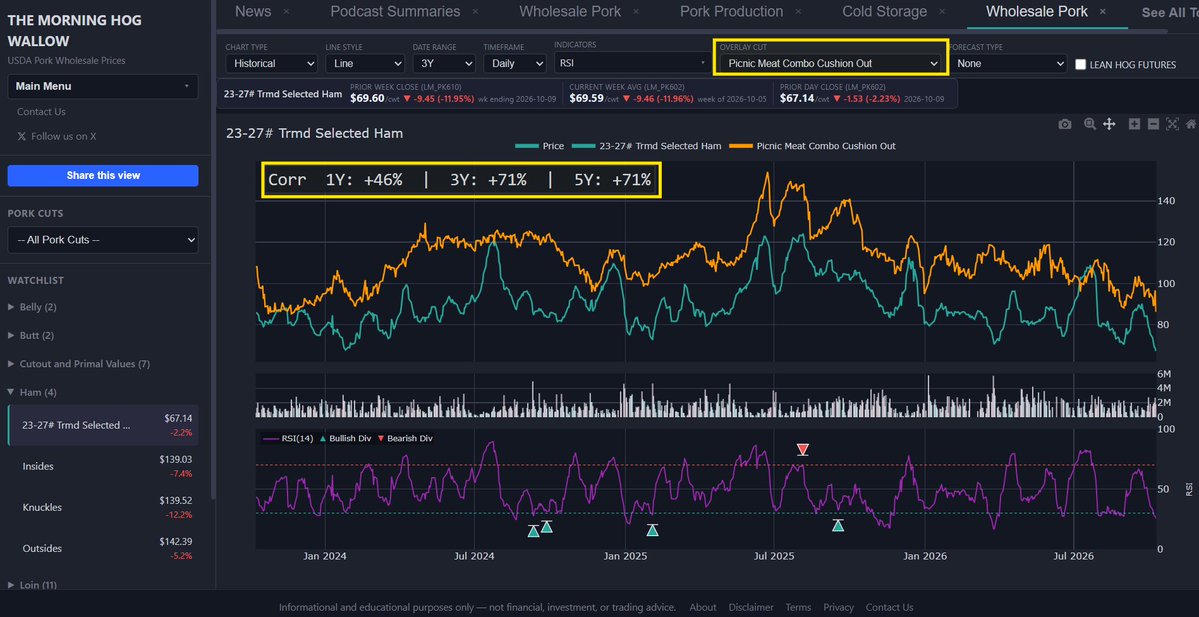Close the Cold Storage tab
1199x617 pixels.
tap(942, 11)
